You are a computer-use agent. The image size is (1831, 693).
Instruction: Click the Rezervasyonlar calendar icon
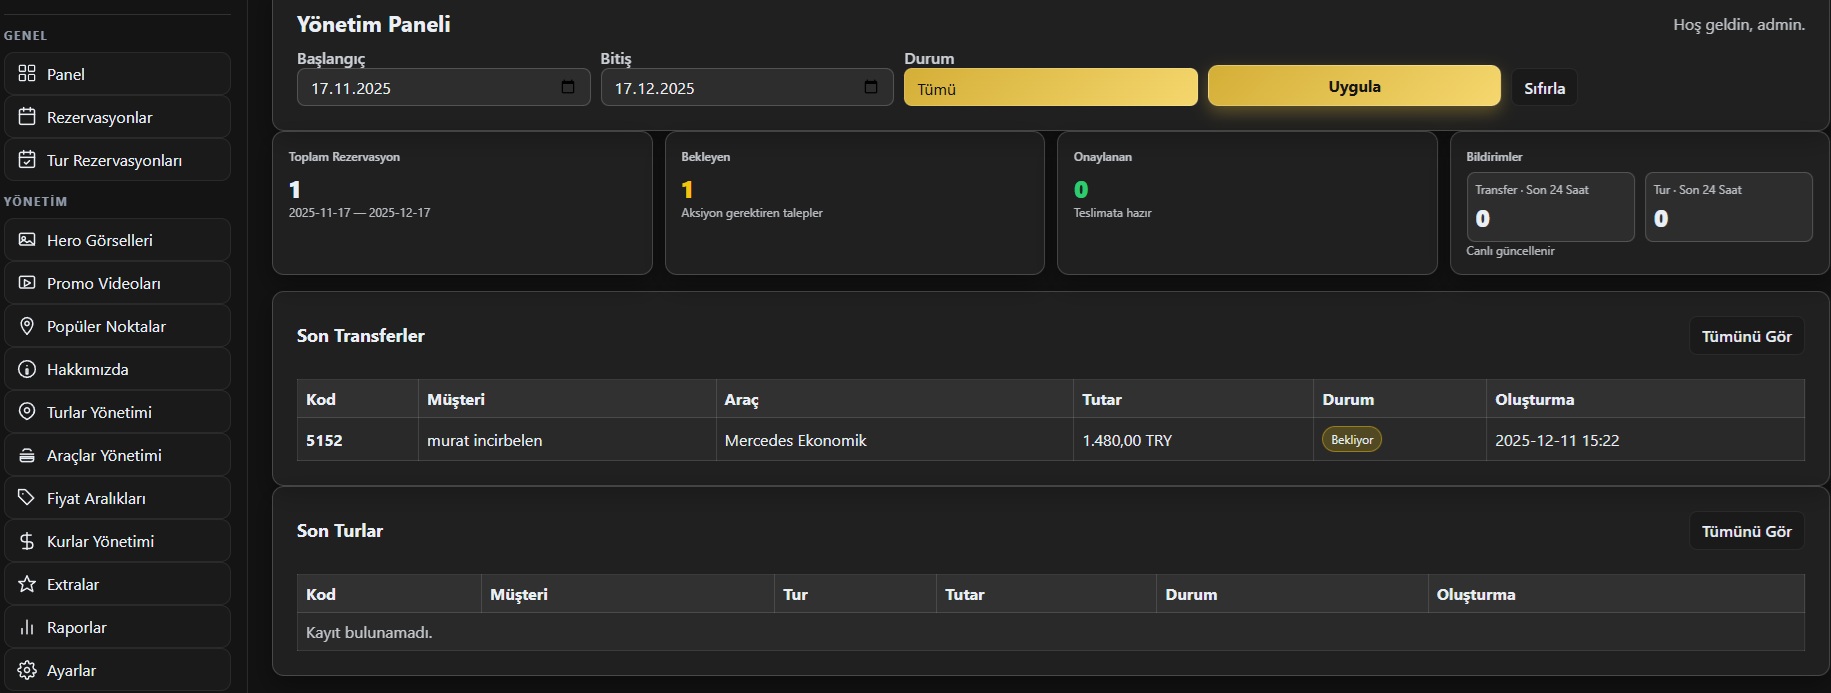coord(27,117)
